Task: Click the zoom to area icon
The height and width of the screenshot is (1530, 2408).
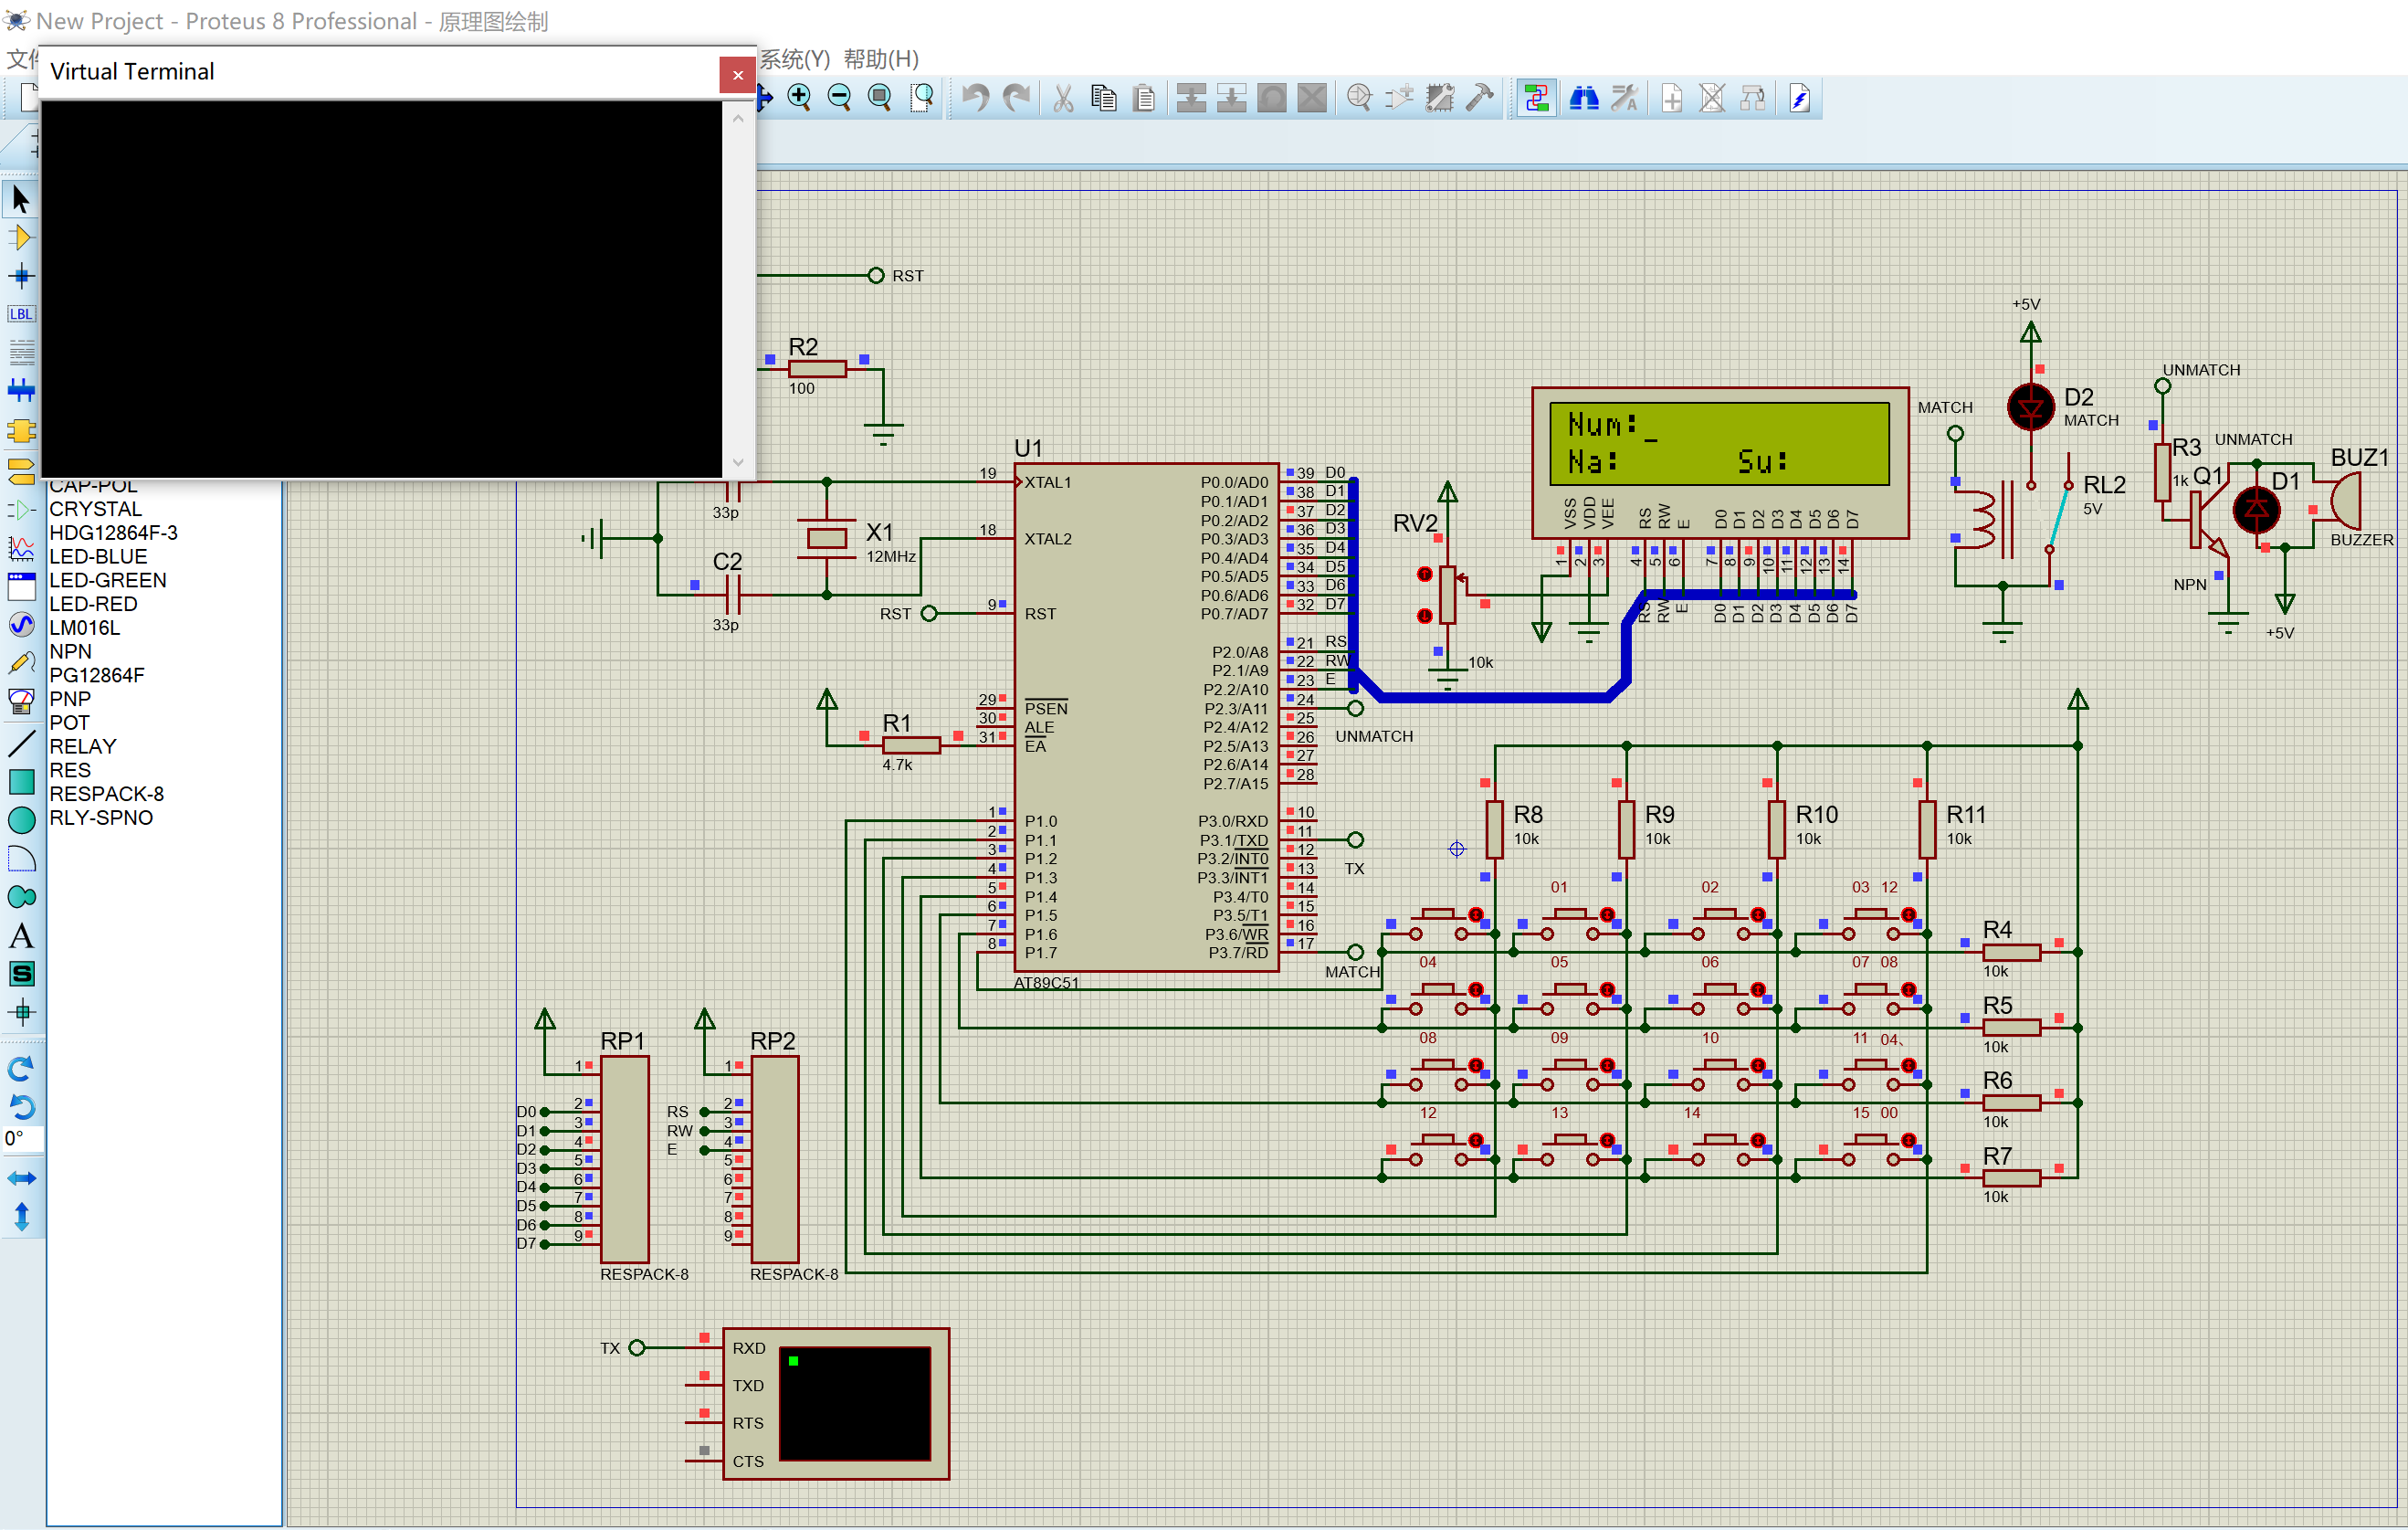Action: [922, 97]
